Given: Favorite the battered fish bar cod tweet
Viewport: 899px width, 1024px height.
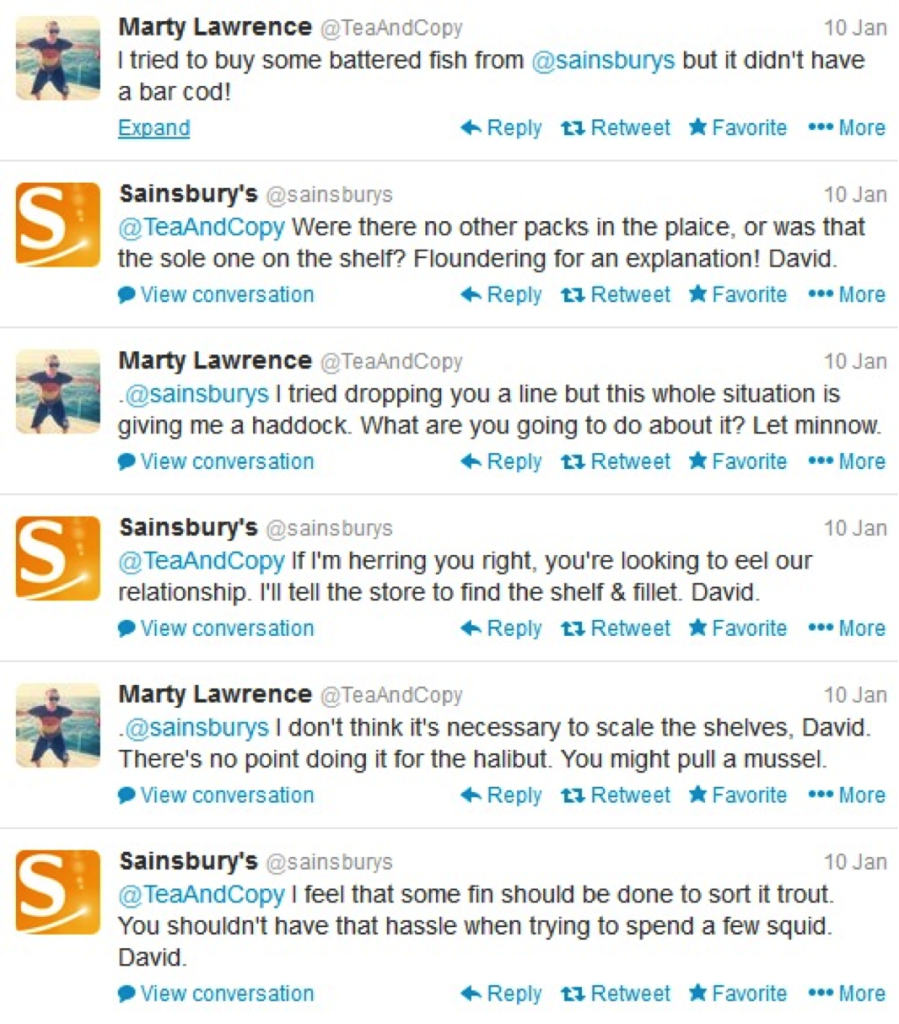Looking at the screenshot, I should click(738, 128).
